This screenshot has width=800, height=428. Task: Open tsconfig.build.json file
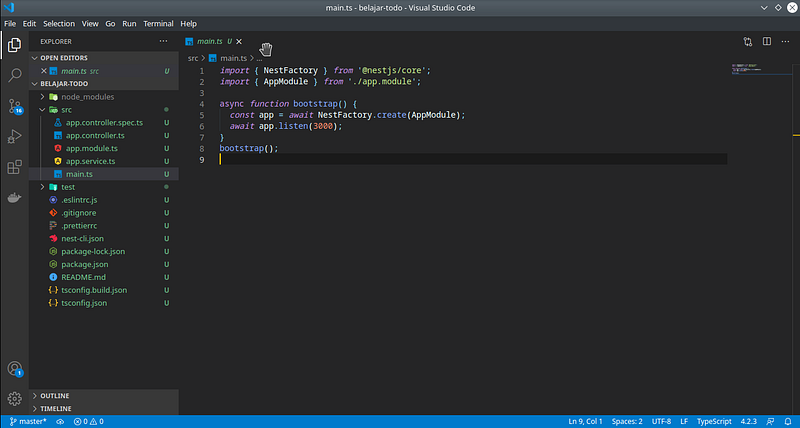104,290
